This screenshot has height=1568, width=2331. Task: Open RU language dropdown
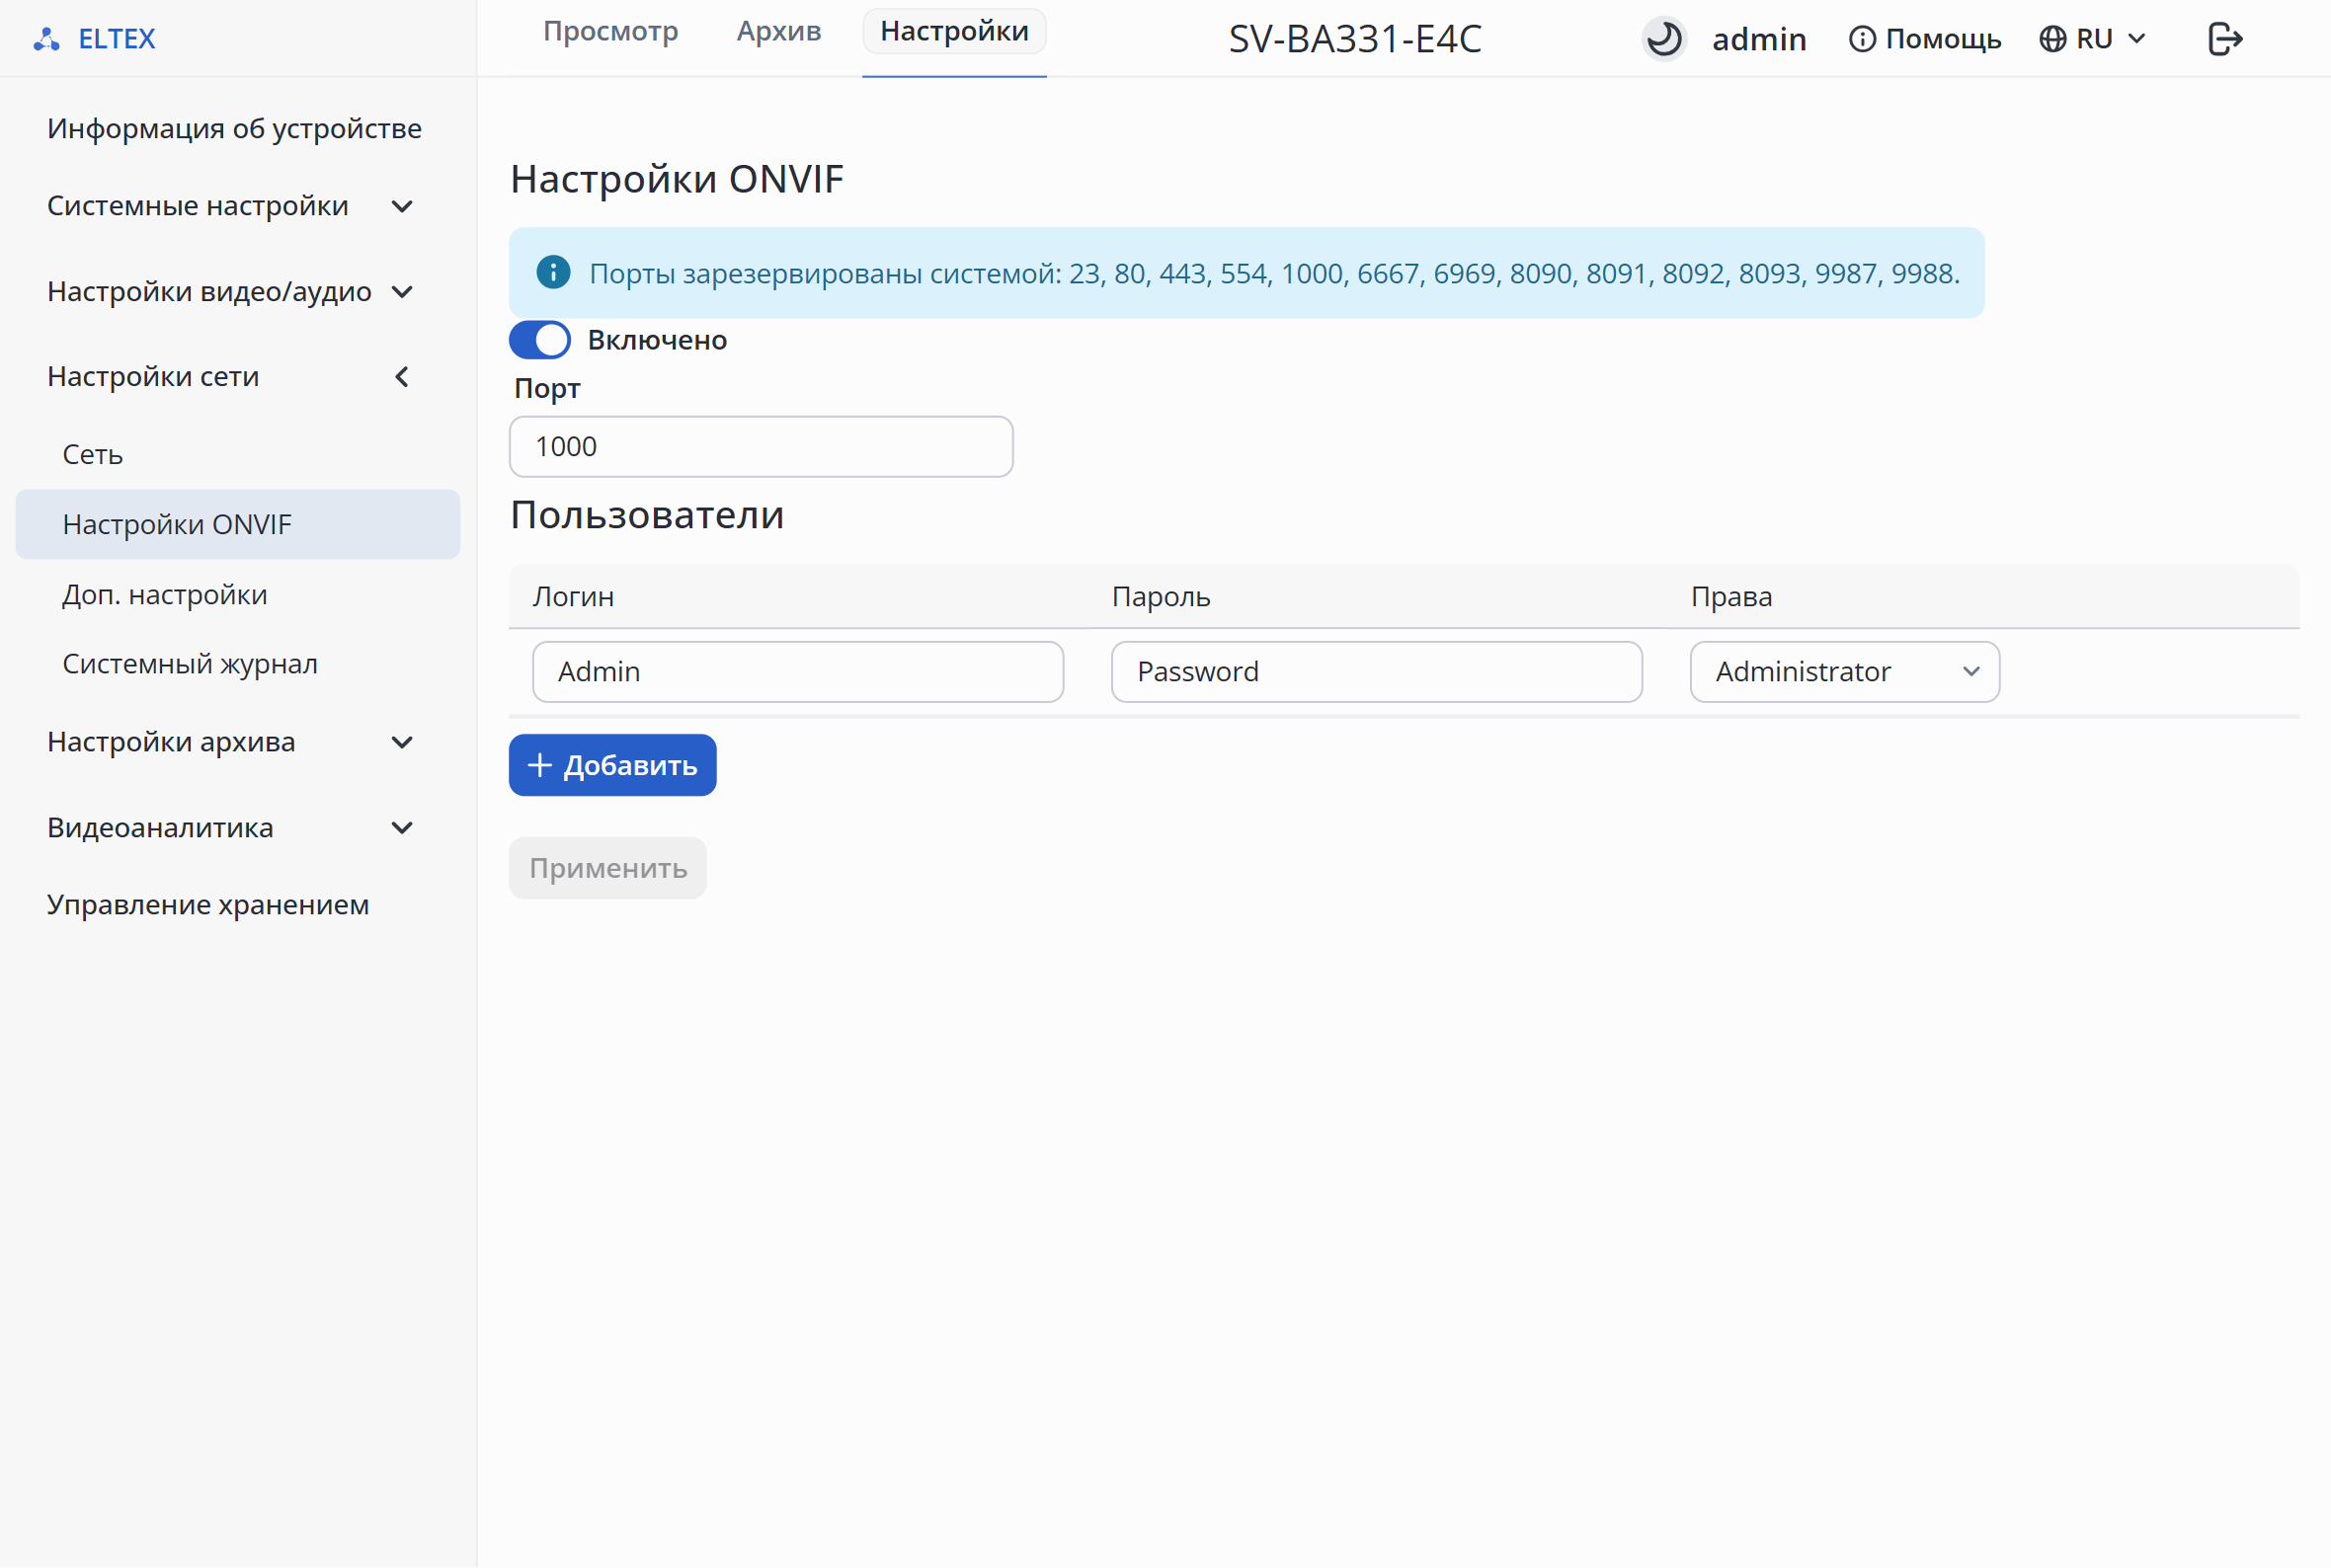(x=2093, y=39)
